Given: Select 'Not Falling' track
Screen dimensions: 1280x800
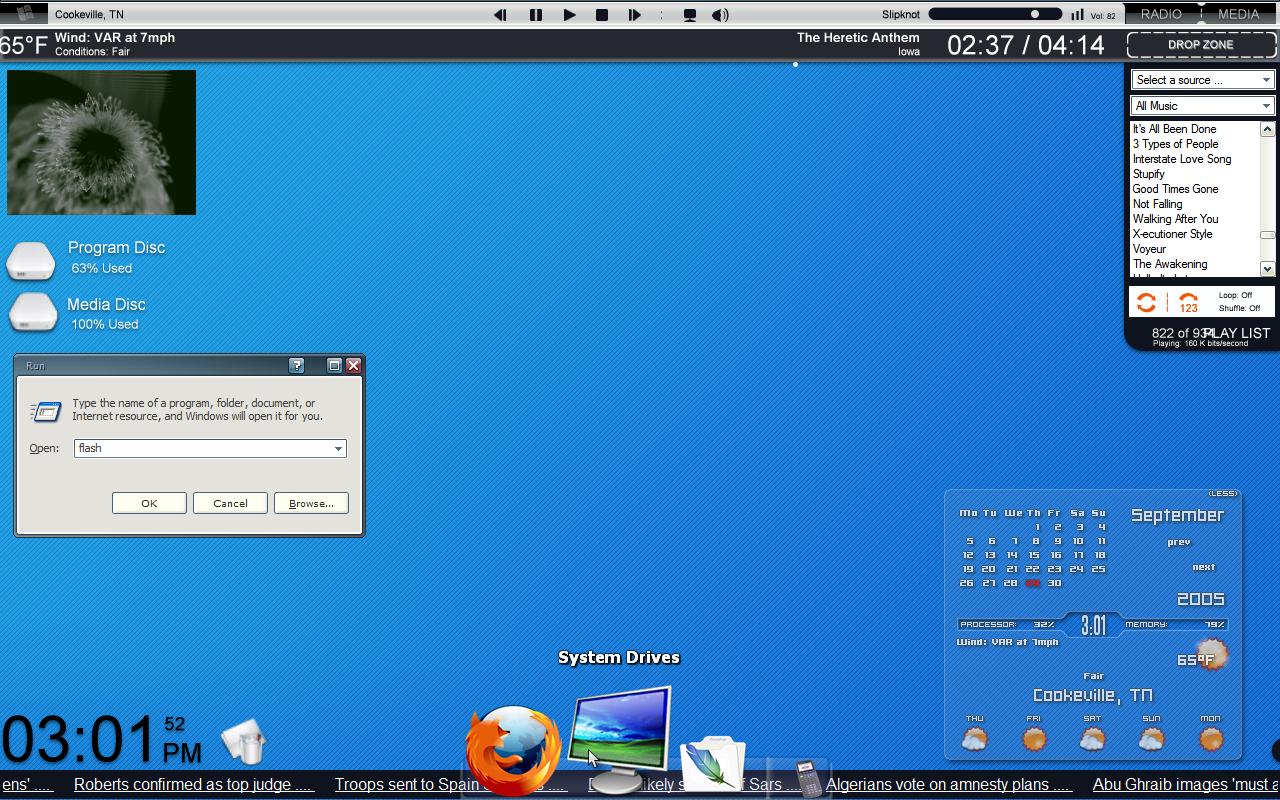Looking at the screenshot, I should coord(1157,204).
